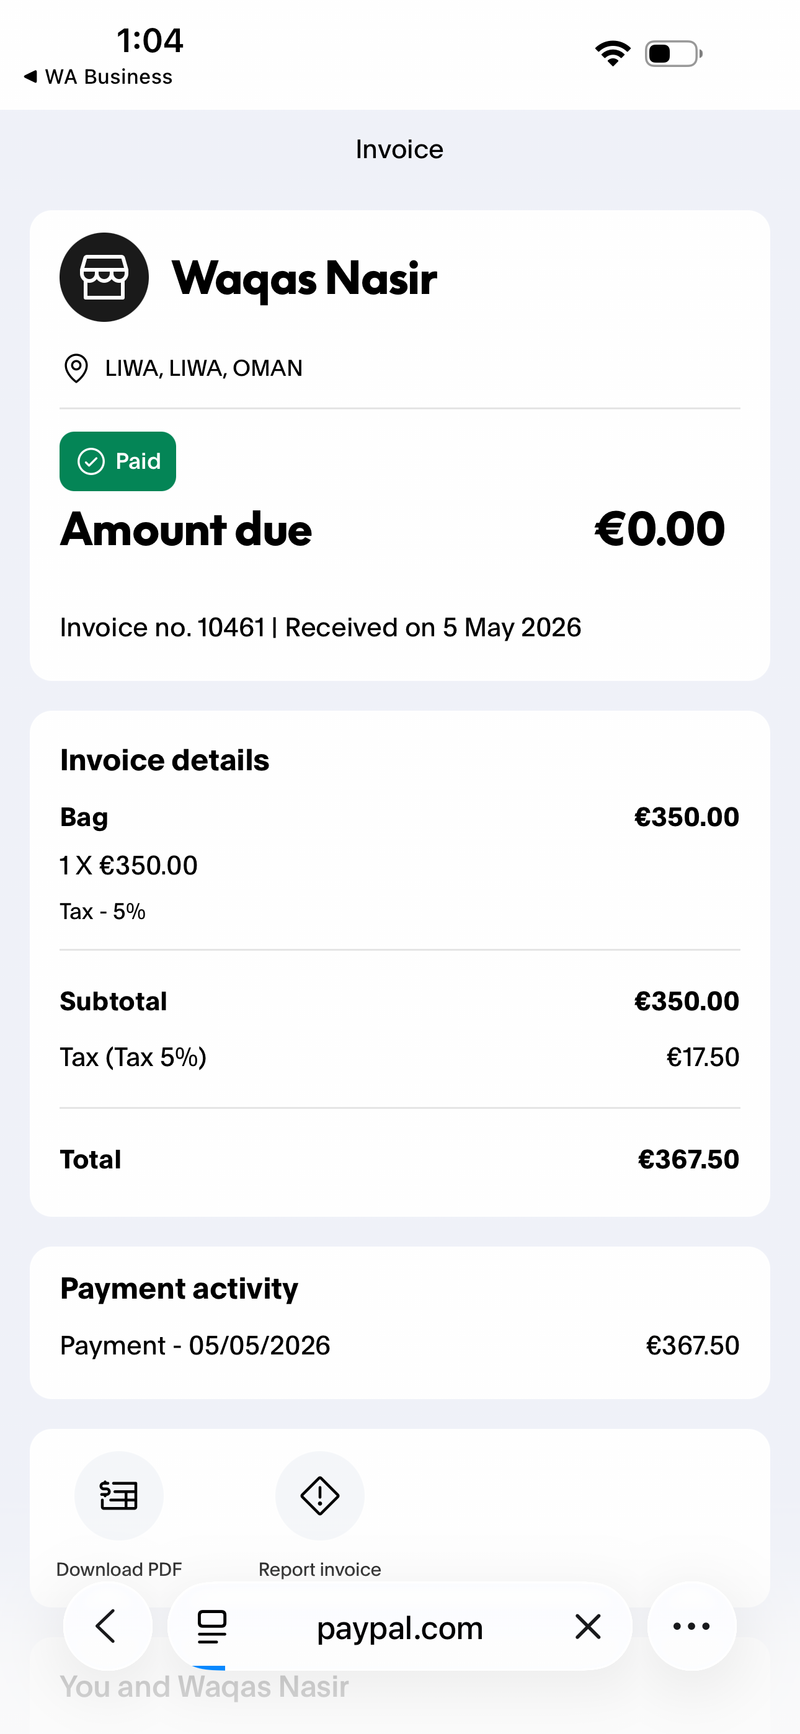The width and height of the screenshot is (800, 1734).
Task: Open the browser more options menu
Action: point(692,1626)
